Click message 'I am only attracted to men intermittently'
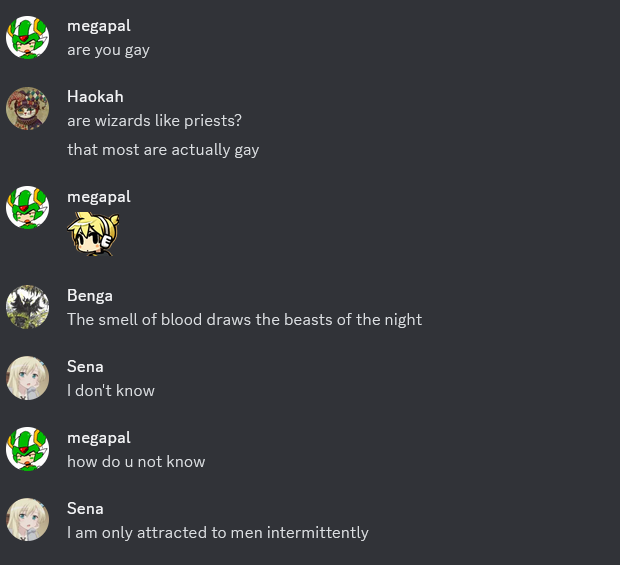620x565 pixels. (x=217, y=533)
